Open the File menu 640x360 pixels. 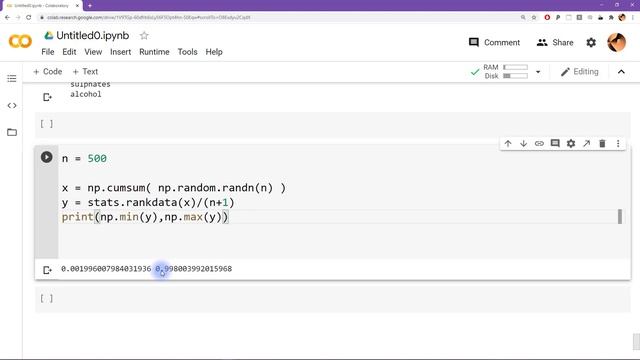(48, 52)
